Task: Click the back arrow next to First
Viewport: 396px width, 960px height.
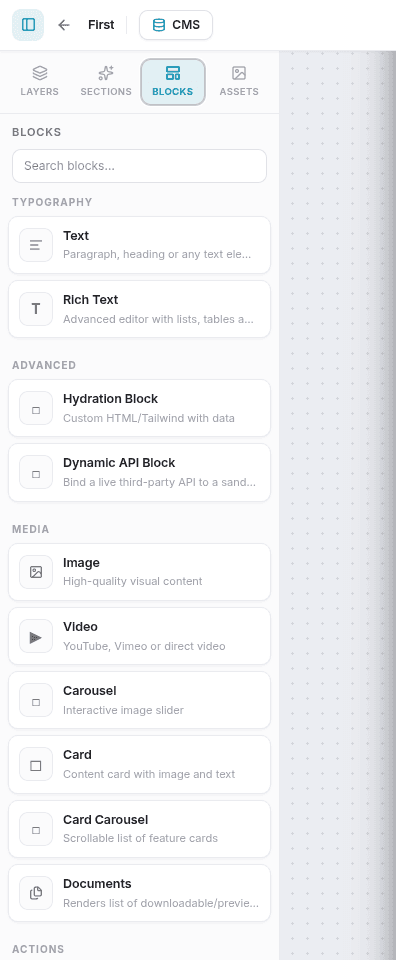Action: 64,25
